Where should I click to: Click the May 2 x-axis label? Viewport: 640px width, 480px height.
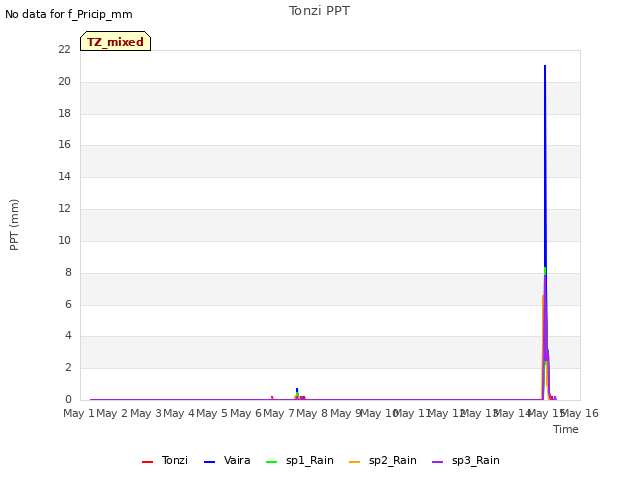click(x=112, y=413)
